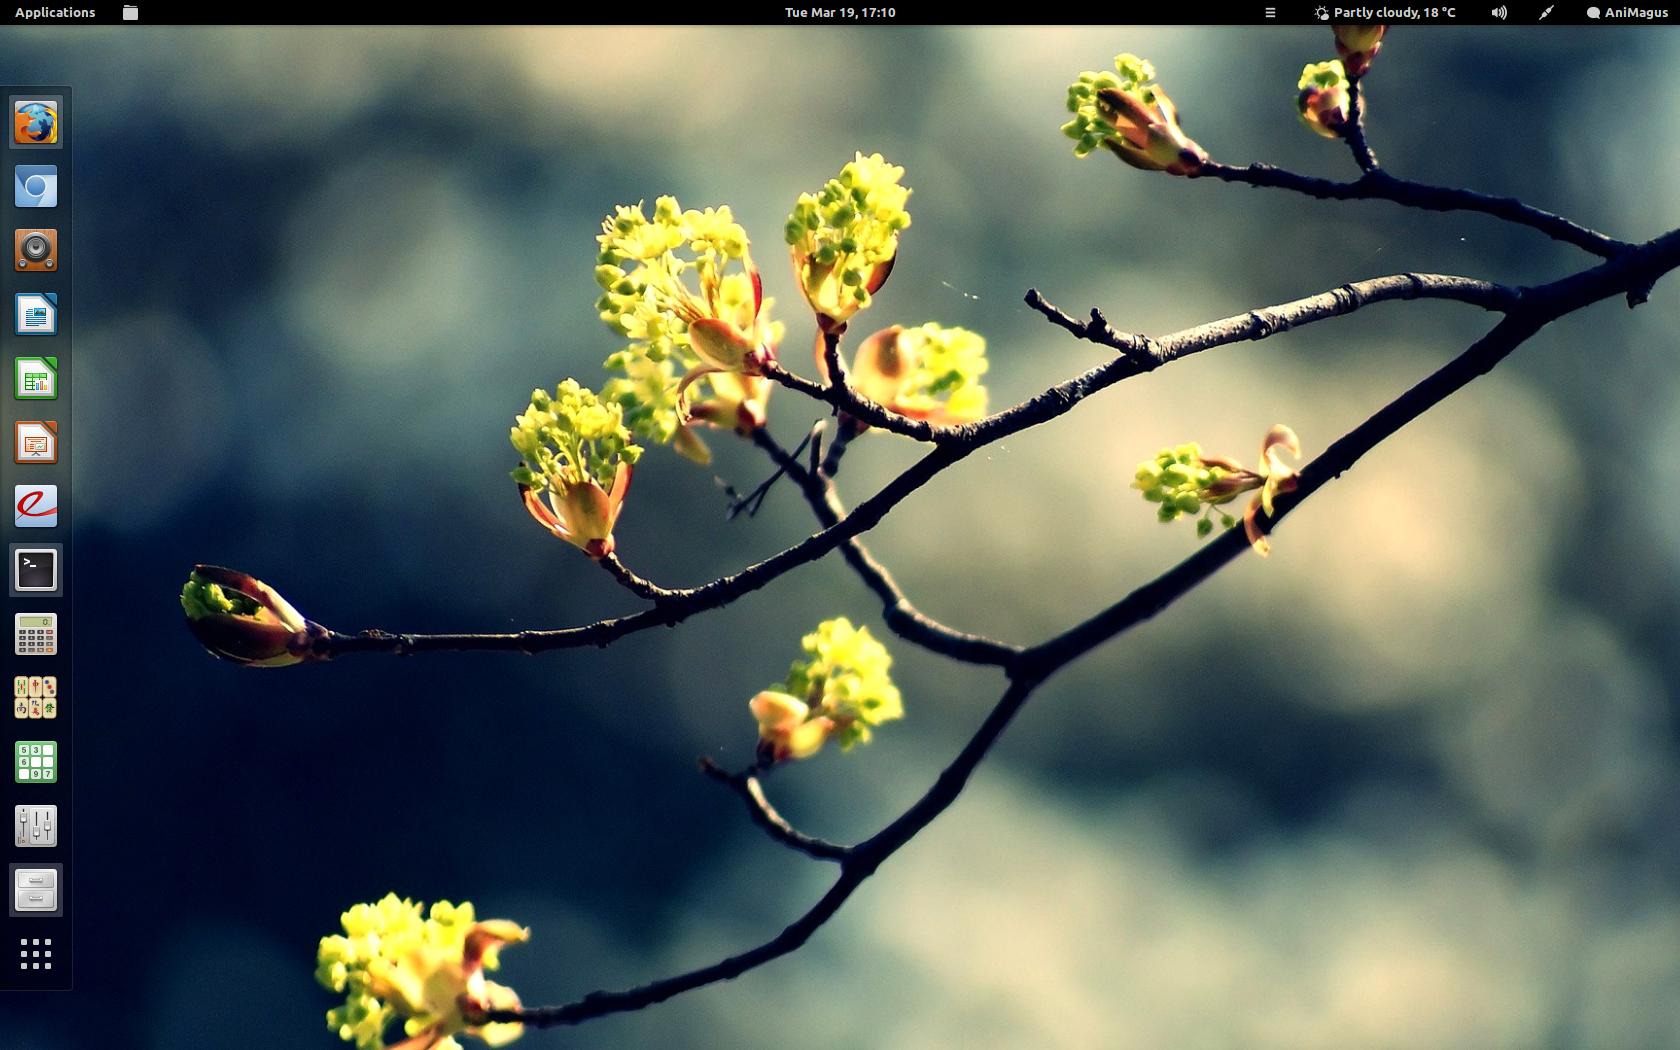The image size is (1680, 1050).
Task: Open the mixer sliders settings app
Action: click(x=36, y=826)
